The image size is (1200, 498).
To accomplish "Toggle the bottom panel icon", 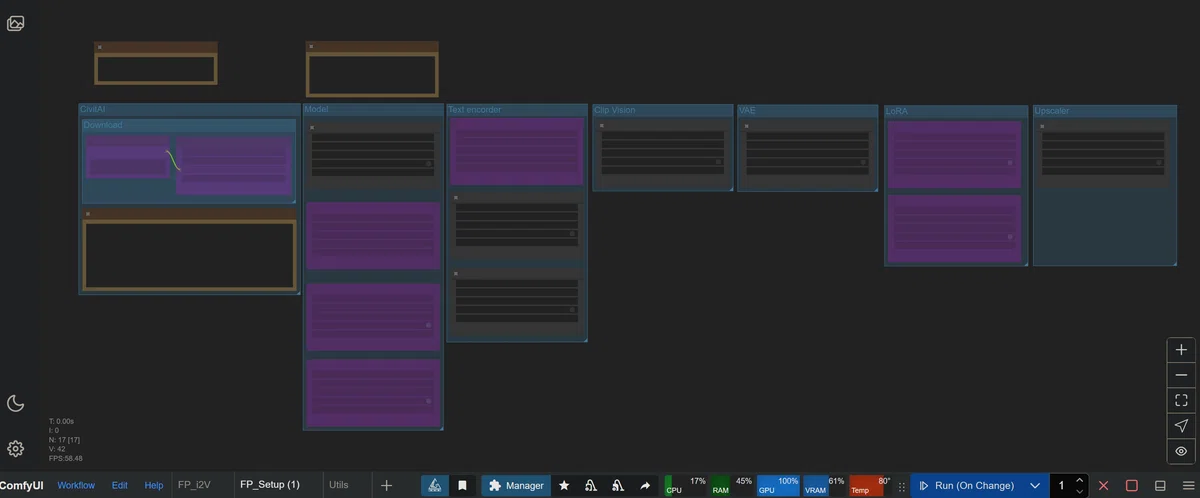I will coord(1160,485).
